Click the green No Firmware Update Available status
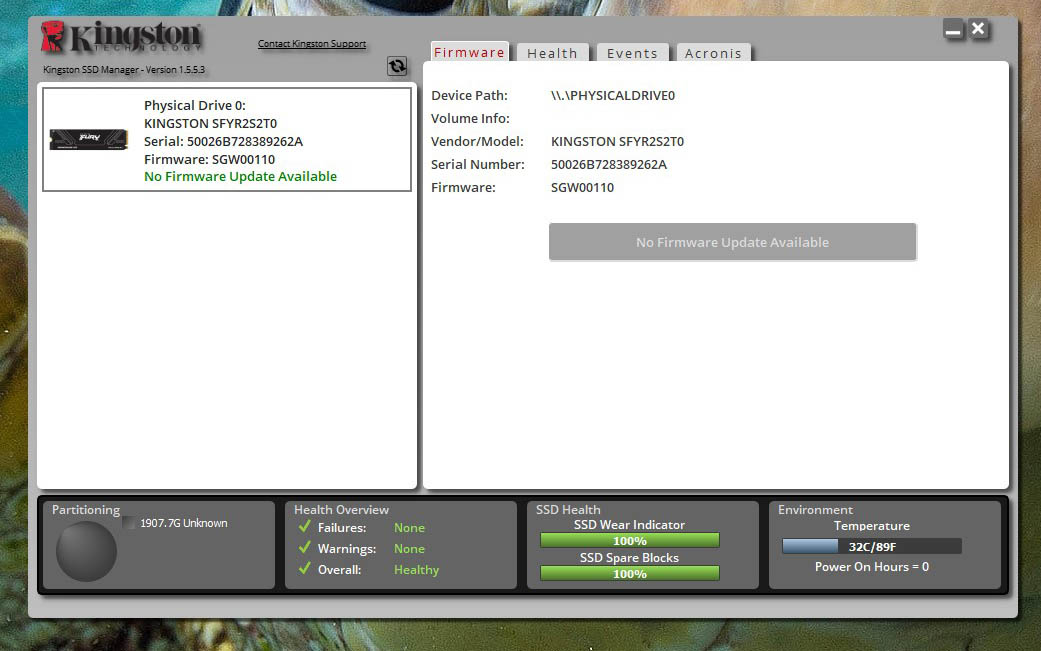Viewport: 1041px width, 651px height. coord(240,177)
